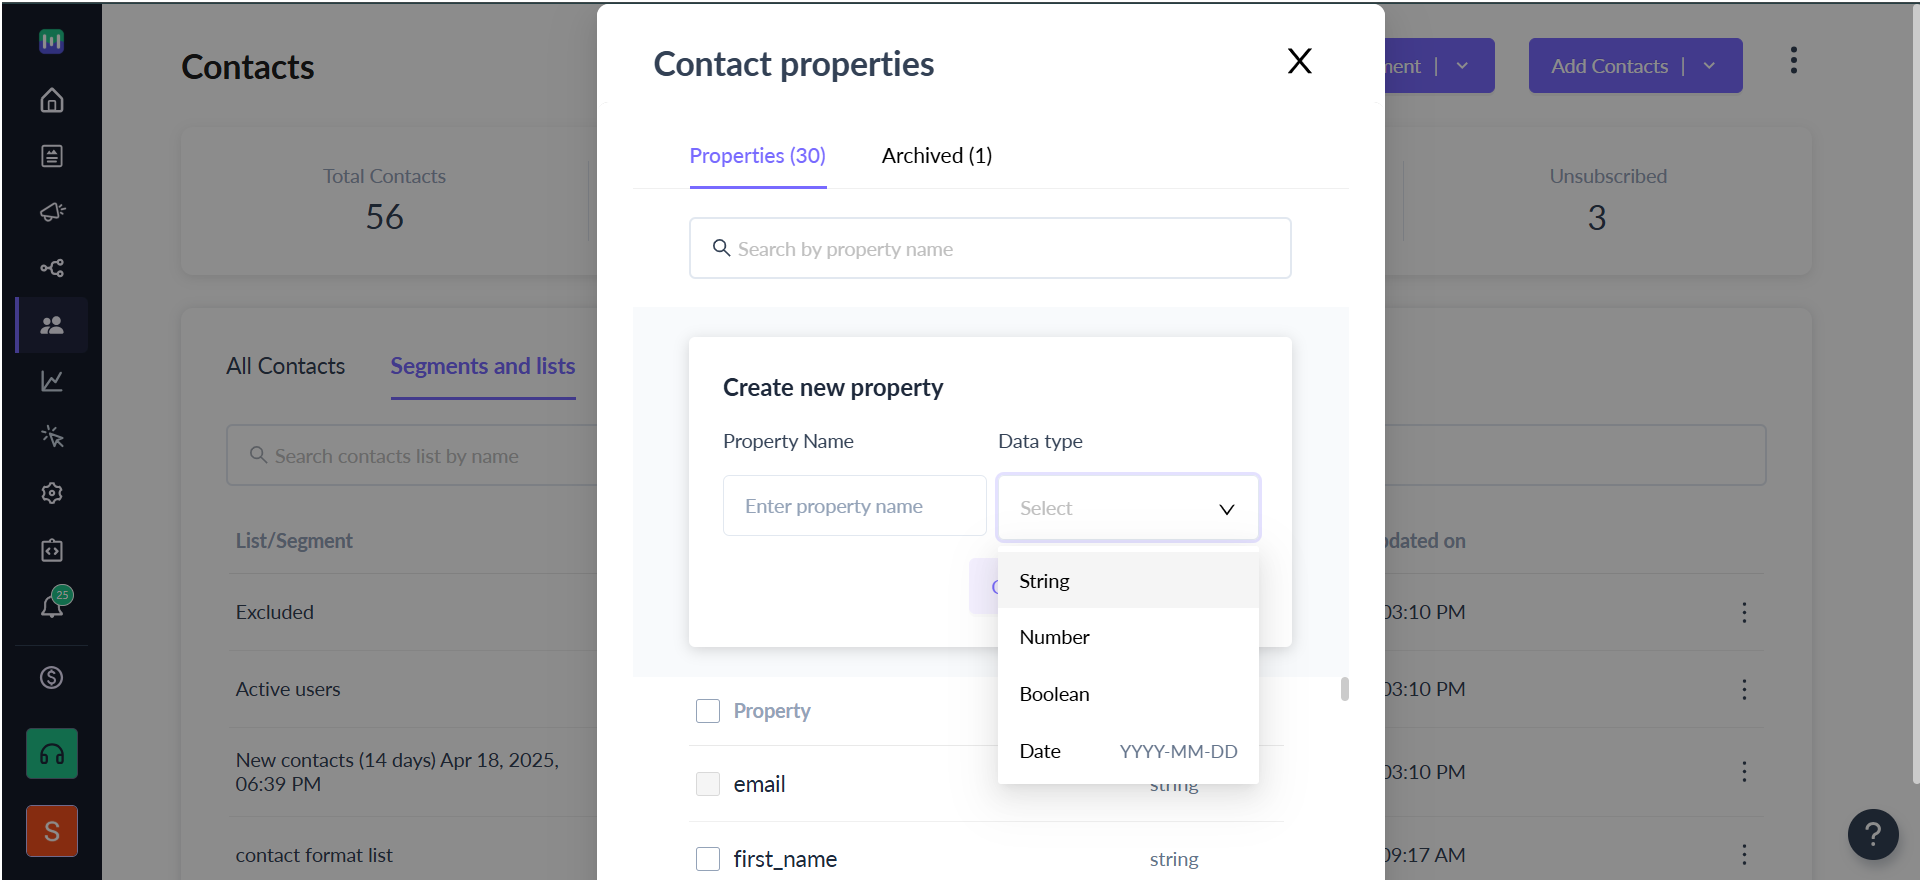Viewport: 1922px width, 882px height.
Task: Open notifications bell with 25 badge
Action: 54,604
